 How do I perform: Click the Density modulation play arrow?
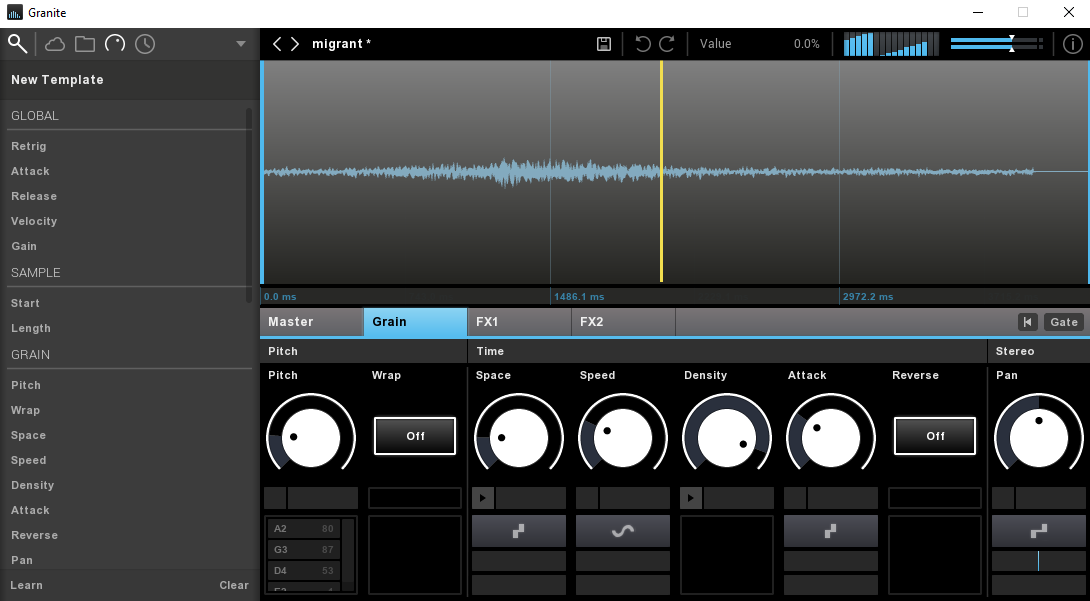click(x=691, y=498)
